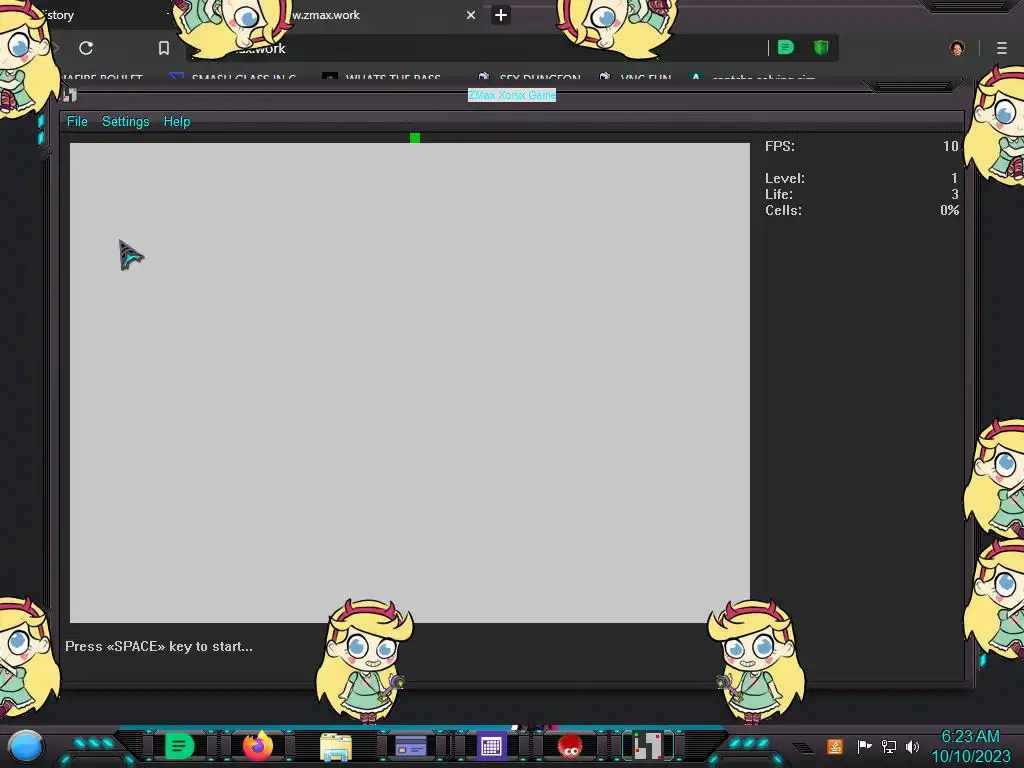
Task: Open the clock showing 6:23 AM
Action: (970, 737)
